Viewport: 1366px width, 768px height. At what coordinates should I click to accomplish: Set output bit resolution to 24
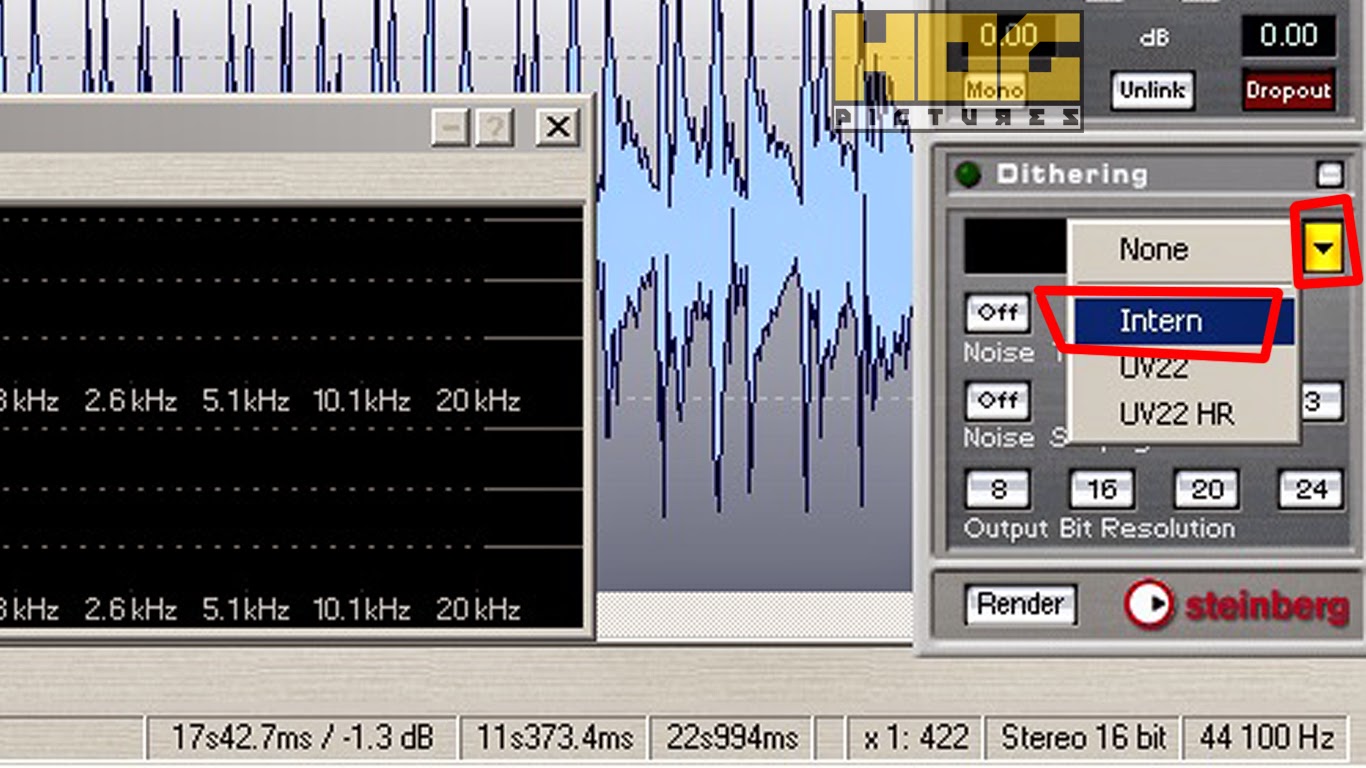coord(1311,489)
